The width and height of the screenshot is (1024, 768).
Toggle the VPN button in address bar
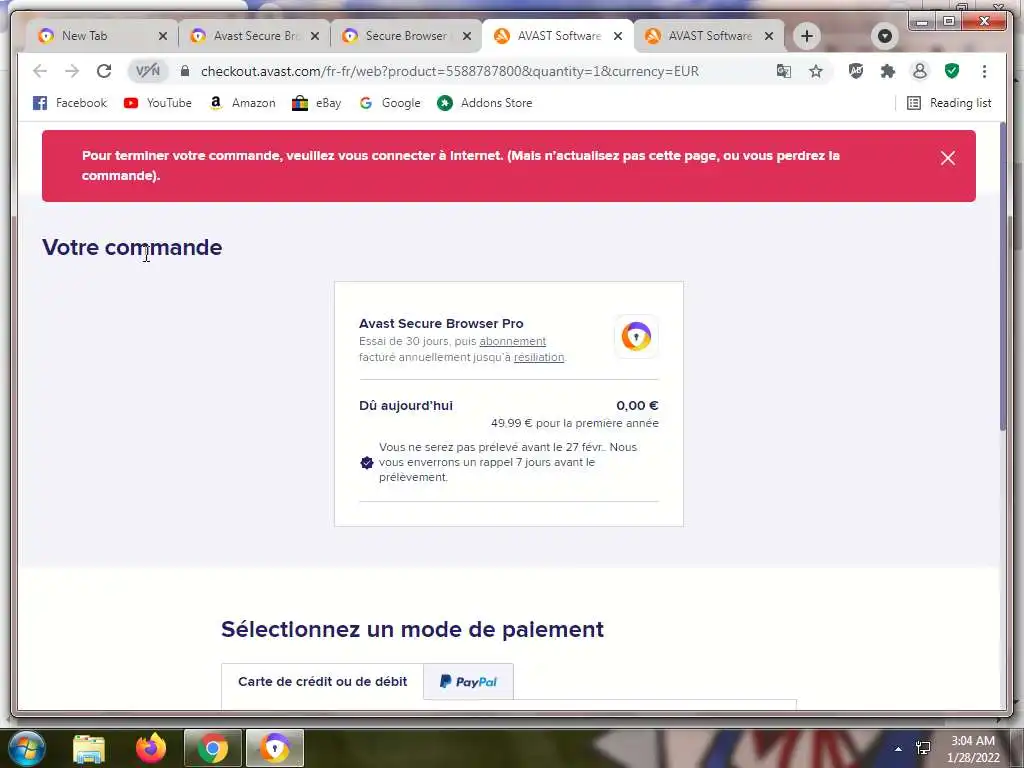[x=148, y=71]
